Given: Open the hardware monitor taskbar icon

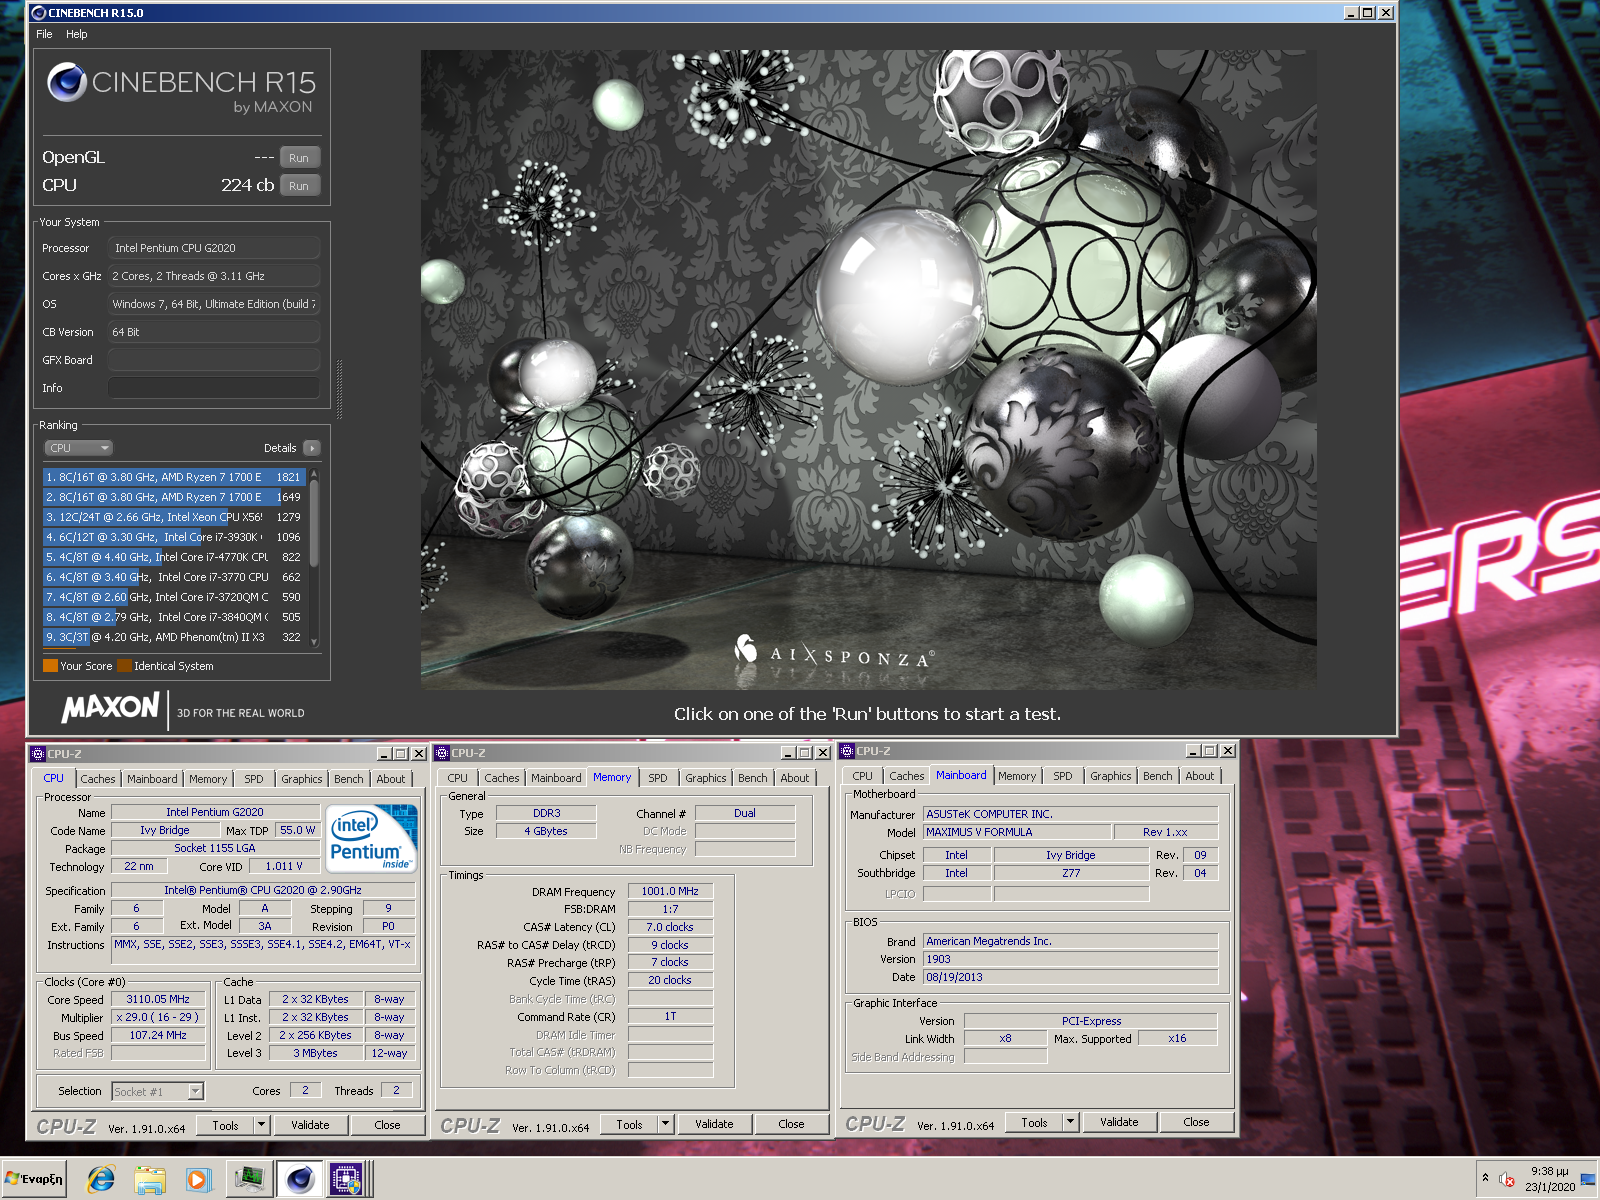Looking at the screenshot, I should pyautogui.click(x=249, y=1179).
